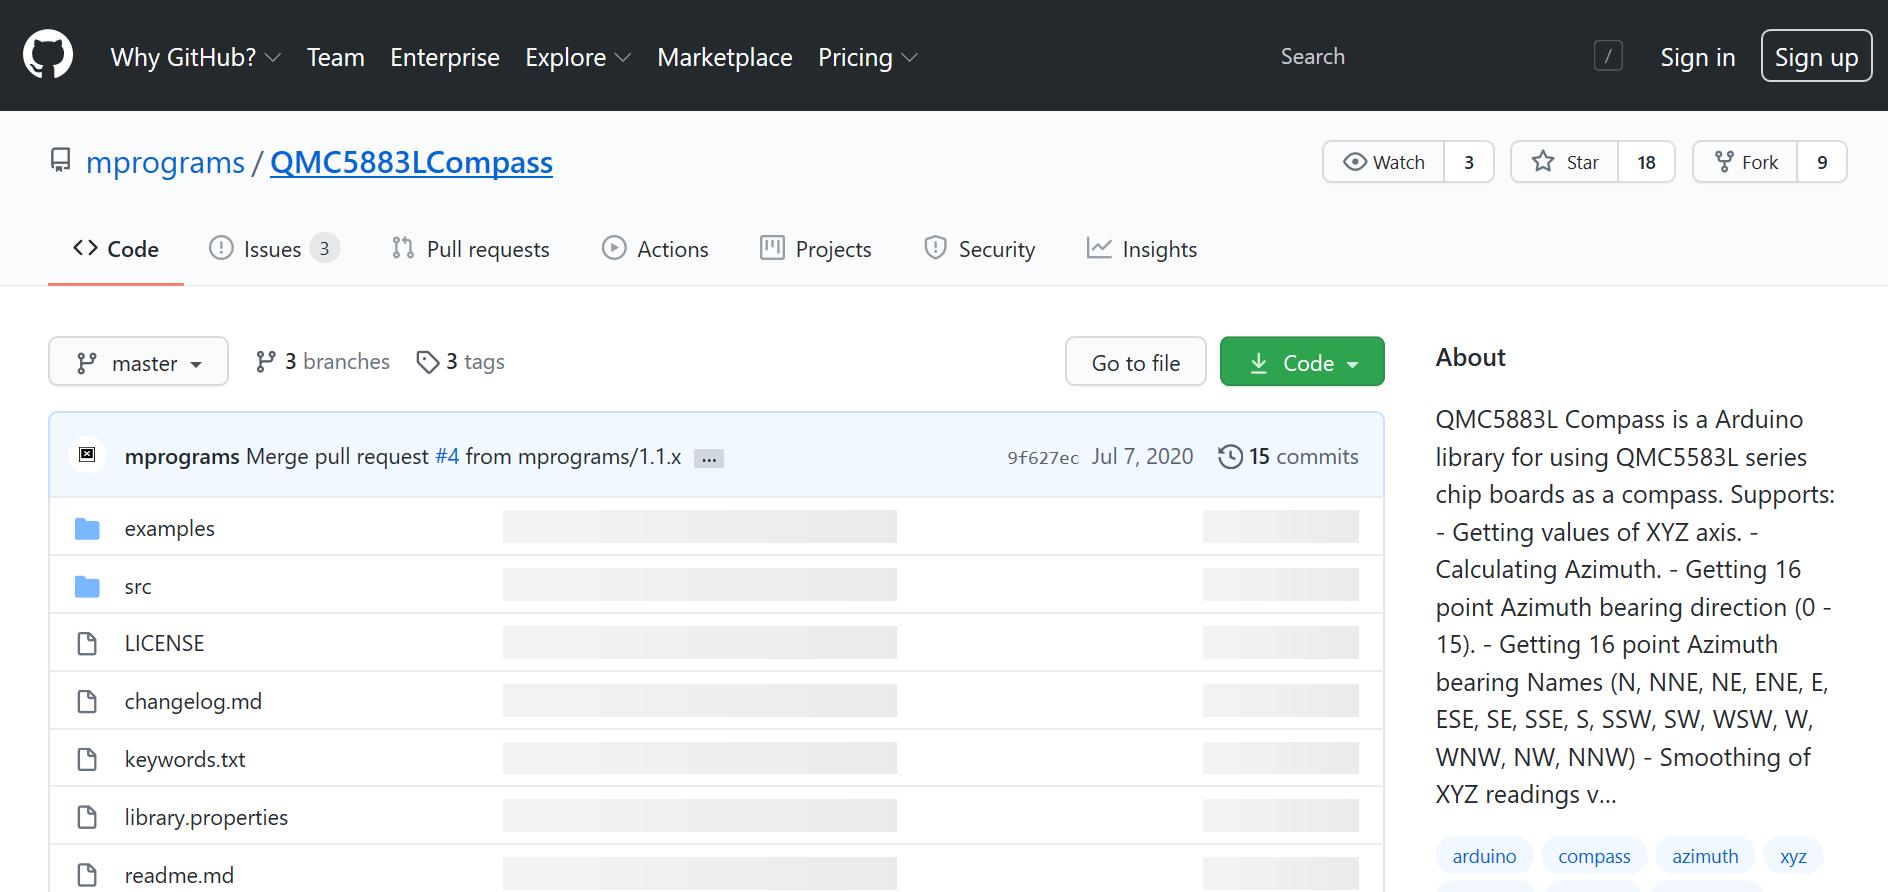1888x892 pixels.
Task: Switch to the Code tab
Action: tap(116, 249)
